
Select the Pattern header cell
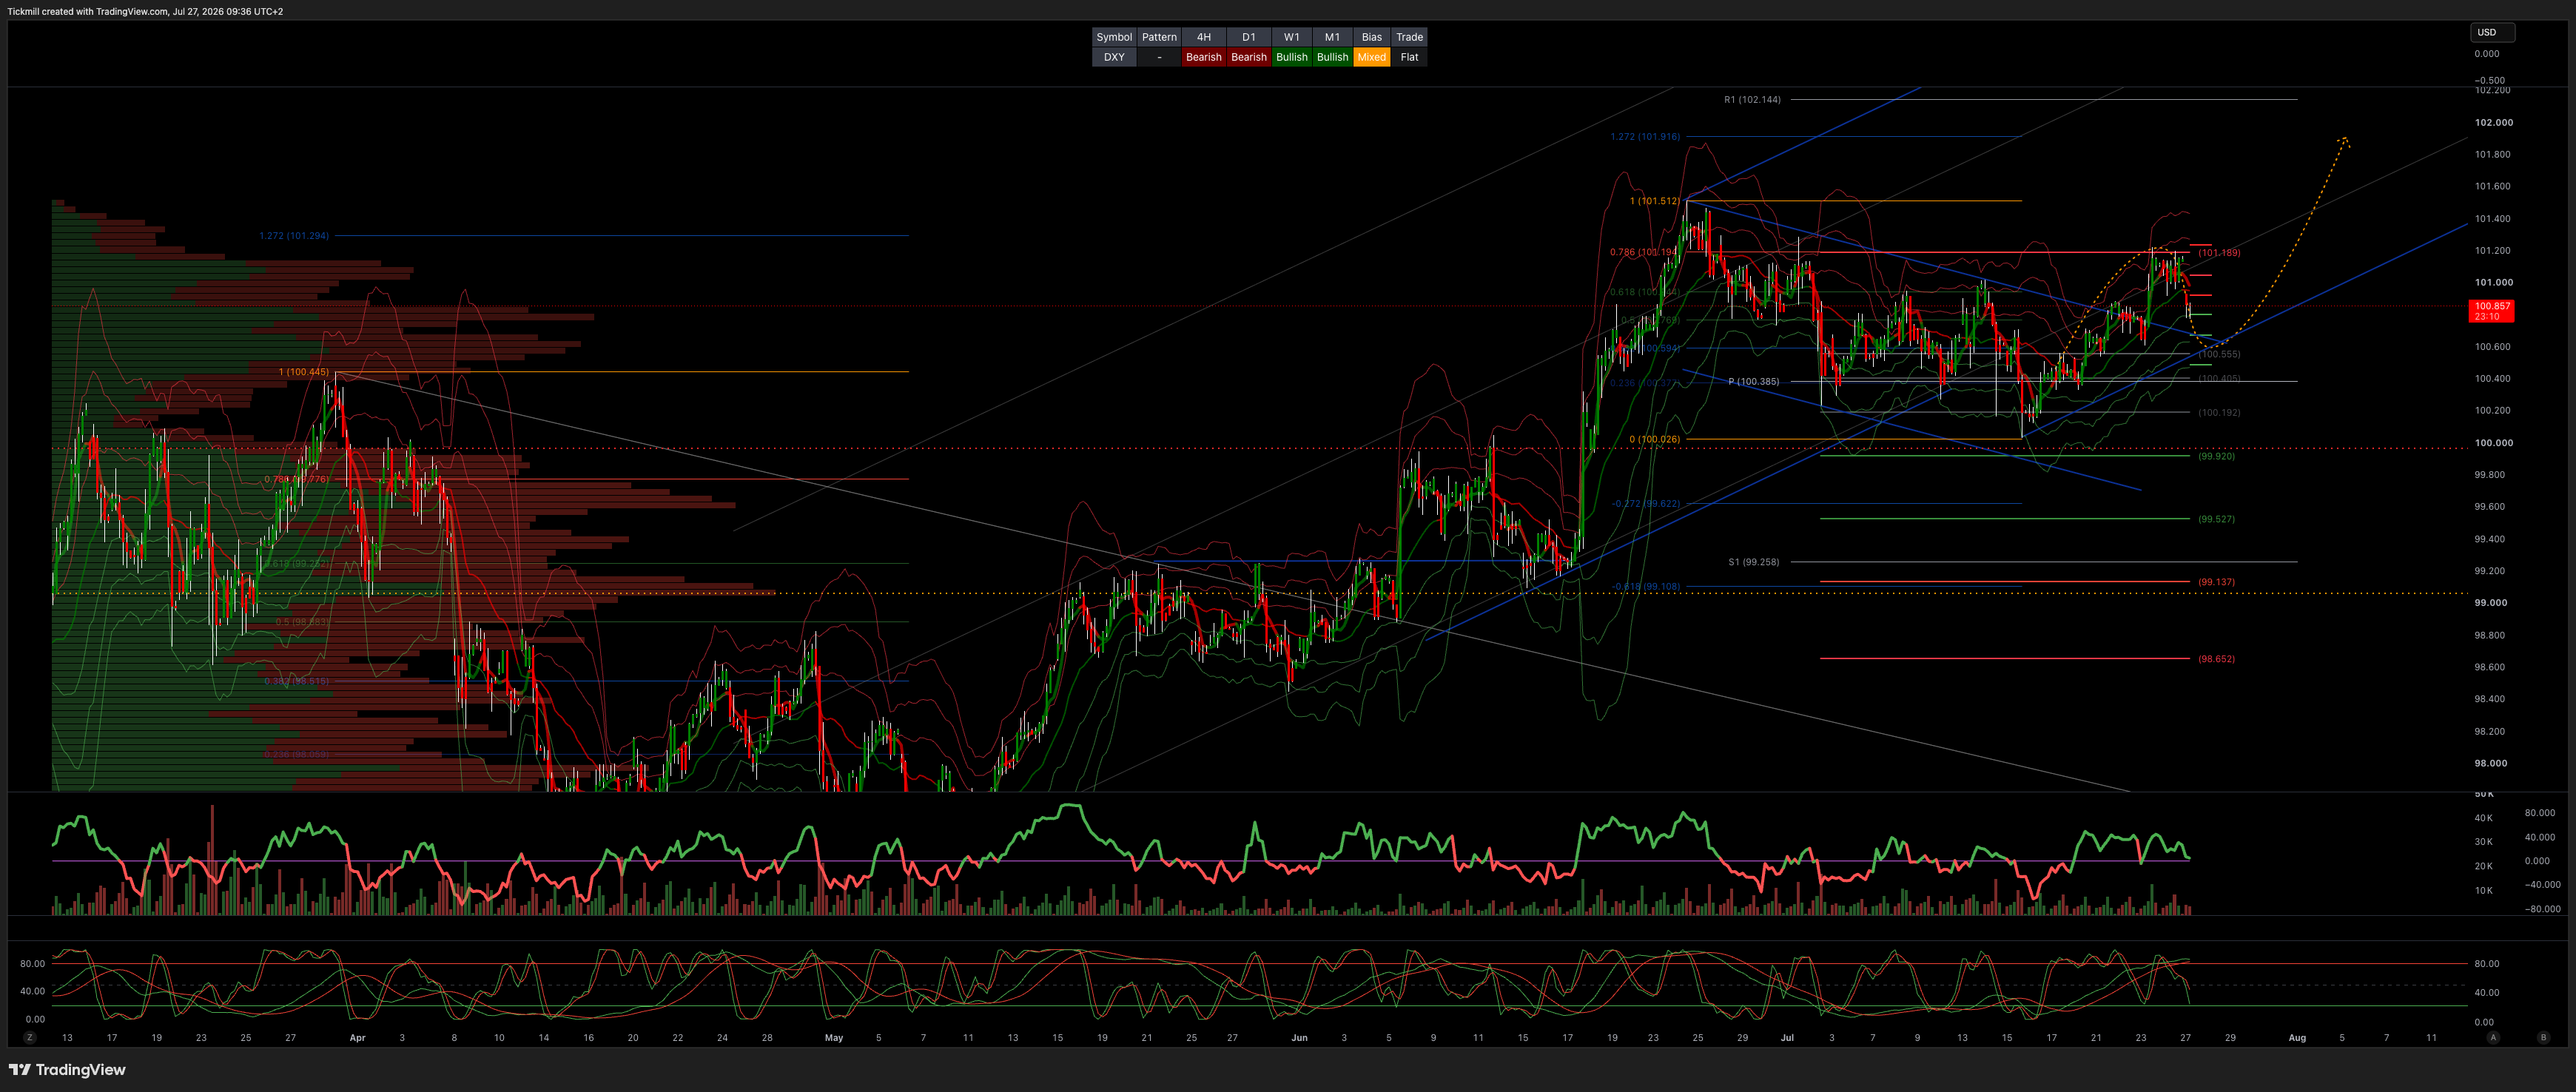coord(1159,37)
